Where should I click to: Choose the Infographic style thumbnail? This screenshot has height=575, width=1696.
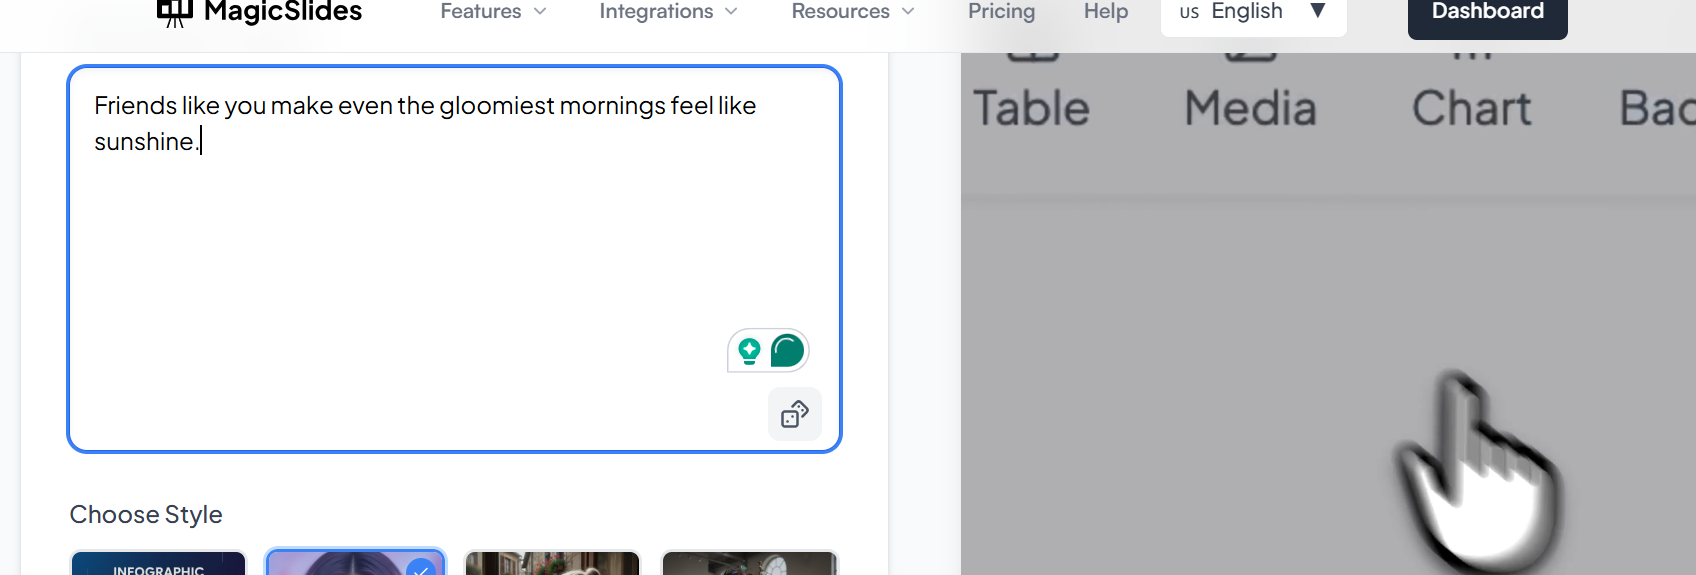click(x=158, y=564)
